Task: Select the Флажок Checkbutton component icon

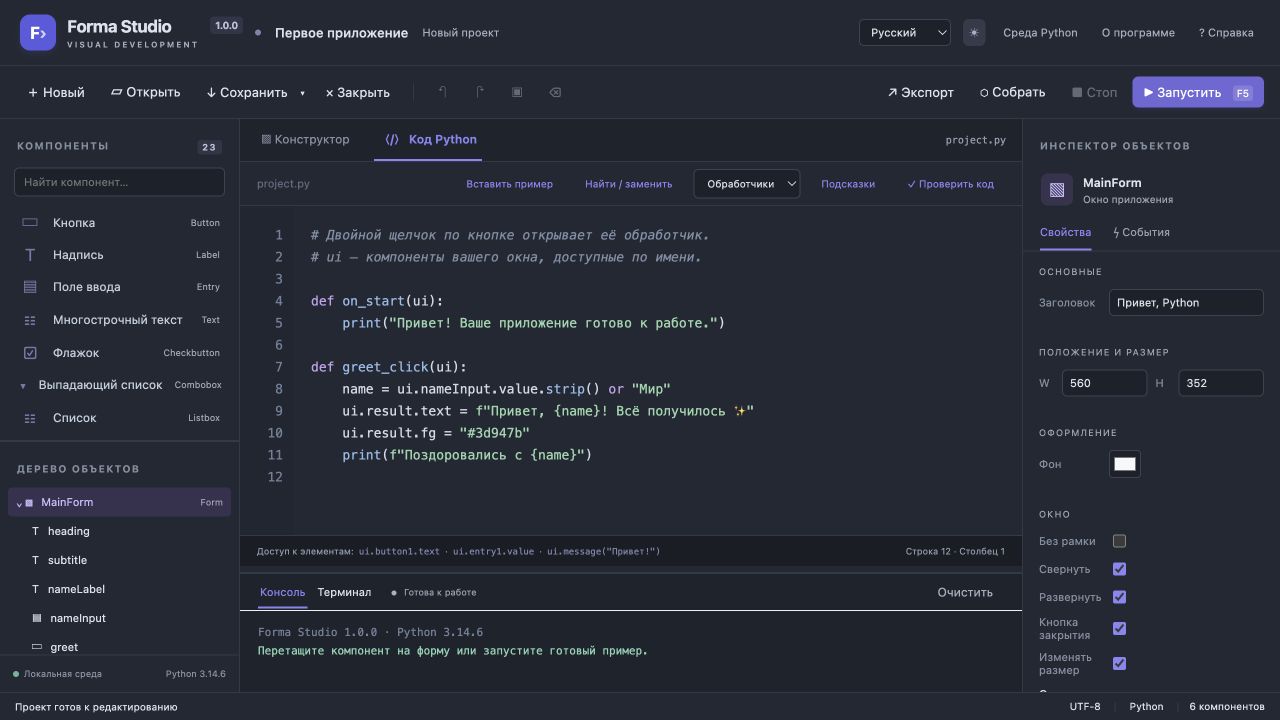Action: tap(30, 353)
